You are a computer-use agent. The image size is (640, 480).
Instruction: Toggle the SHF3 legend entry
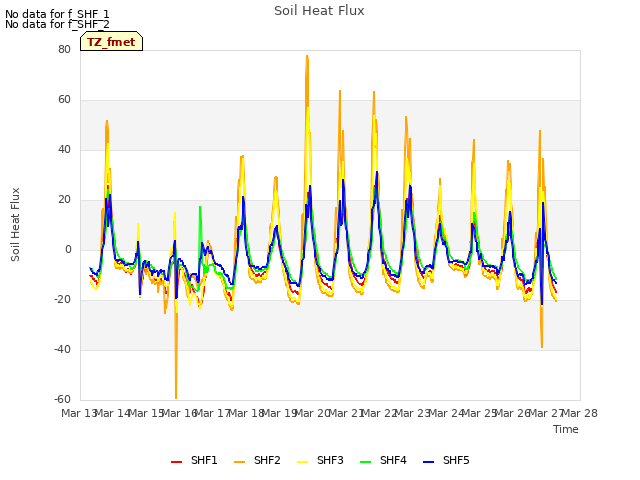tap(320, 460)
